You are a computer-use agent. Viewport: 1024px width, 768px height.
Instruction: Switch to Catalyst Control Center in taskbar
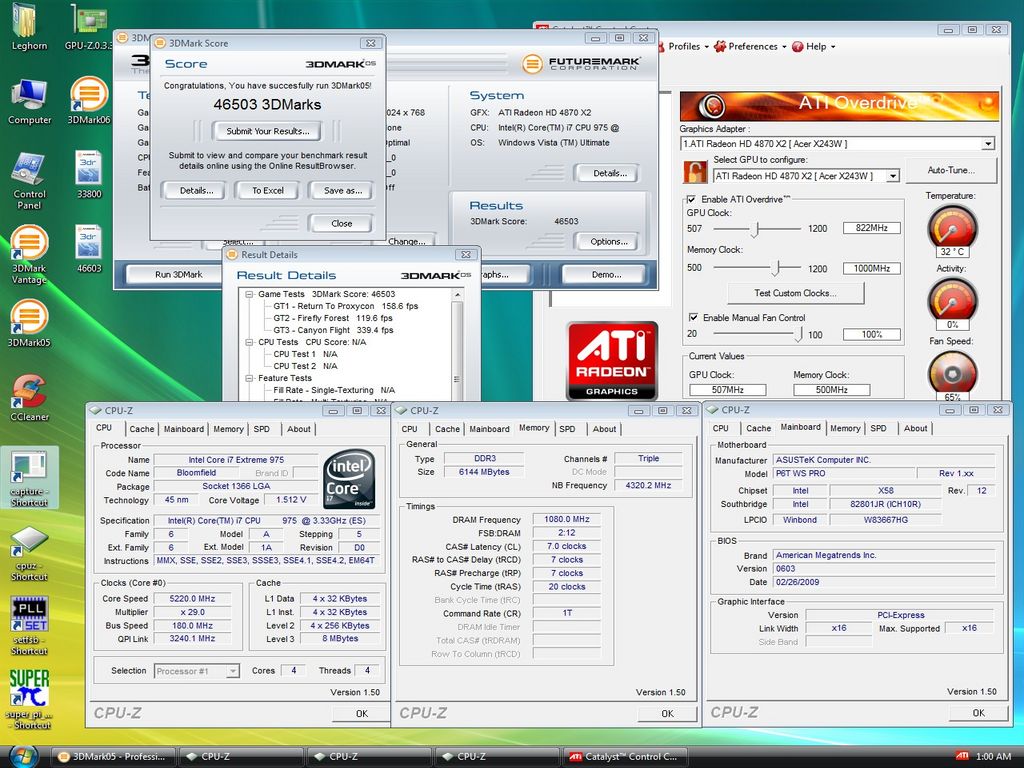point(624,756)
